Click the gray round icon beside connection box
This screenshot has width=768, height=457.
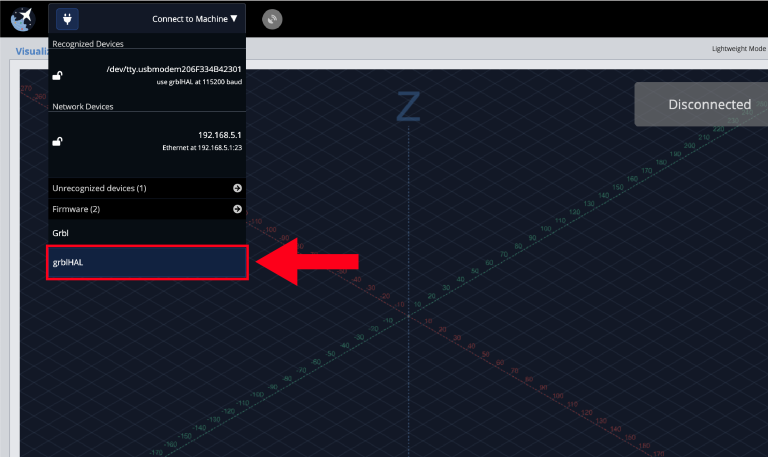click(272, 19)
